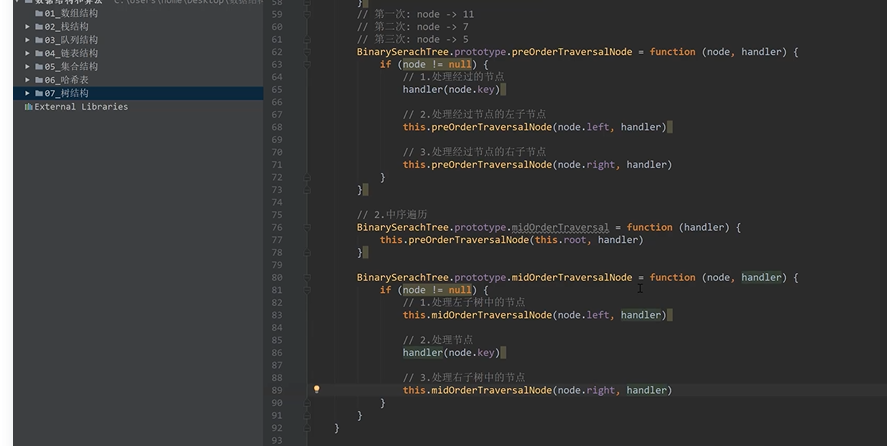Click highlighted 'handler' argument on line 83
The height and width of the screenshot is (446, 887).
tap(641, 315)
